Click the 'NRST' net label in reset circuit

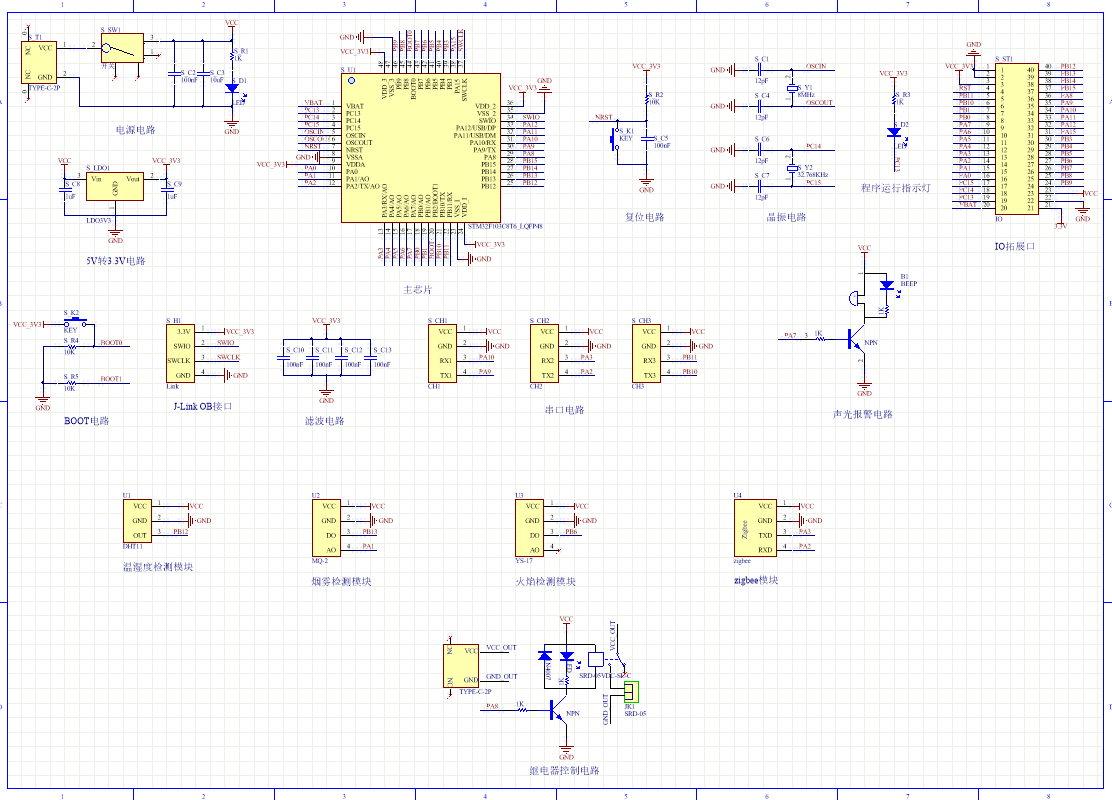pyautogui.click(x=604, y=117)
